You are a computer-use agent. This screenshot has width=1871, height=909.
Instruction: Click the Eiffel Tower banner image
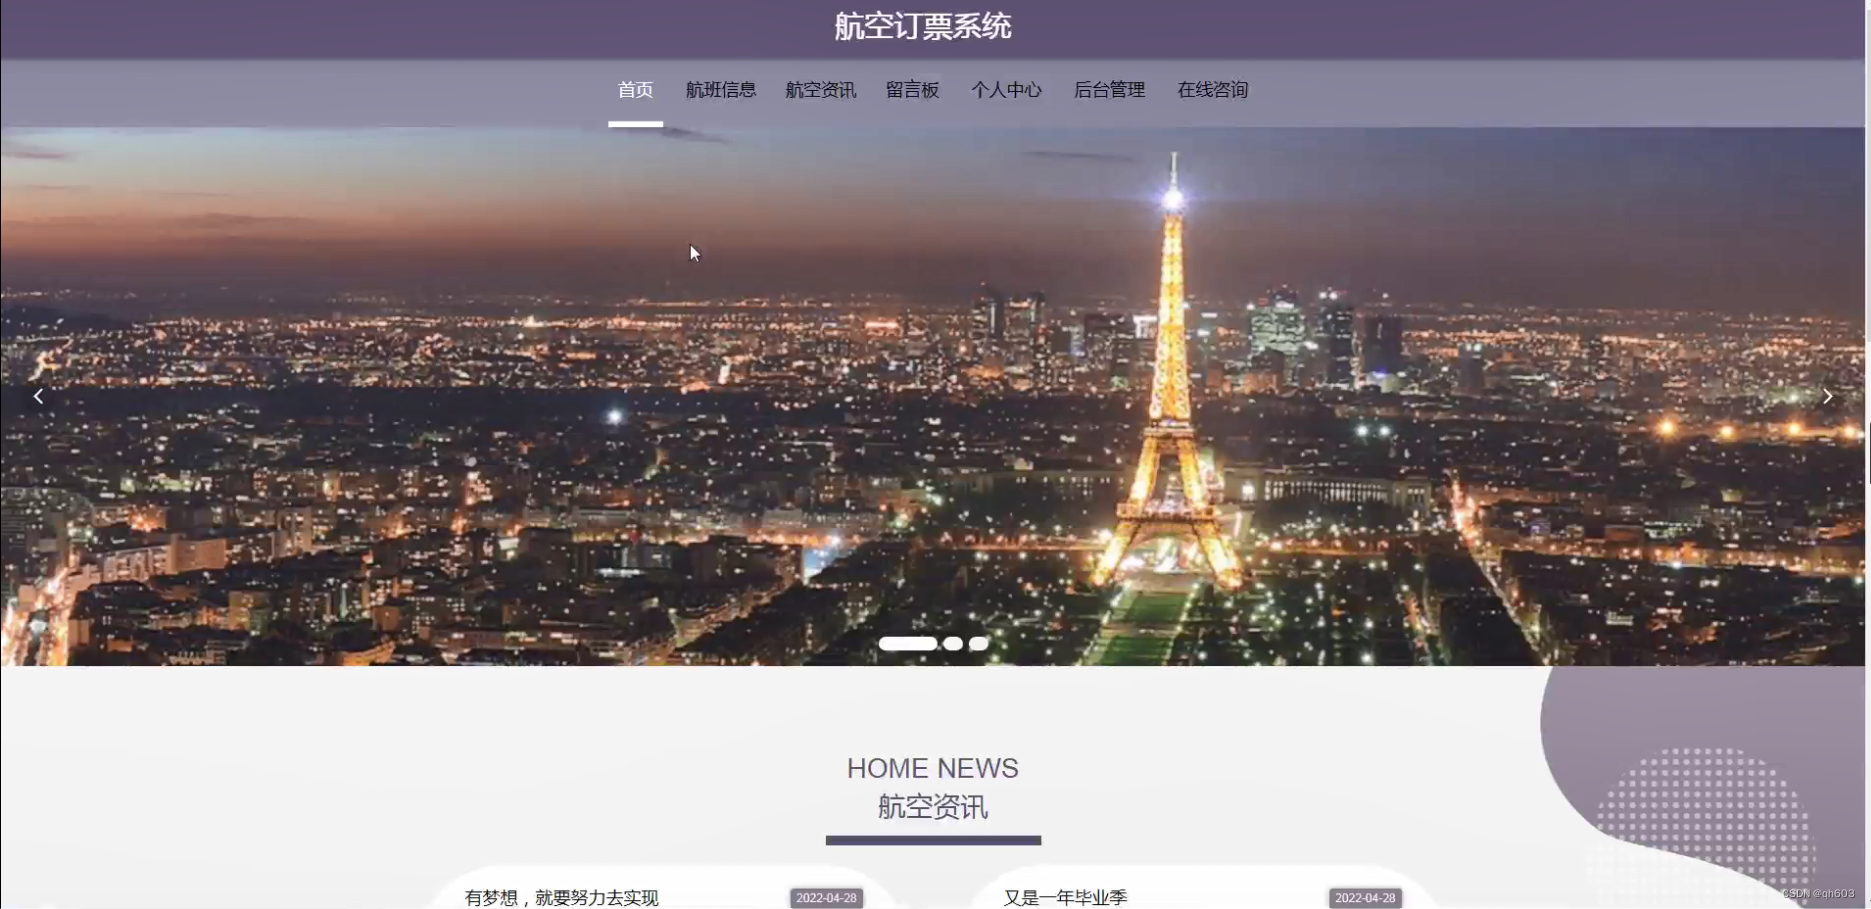coord(933,396)
